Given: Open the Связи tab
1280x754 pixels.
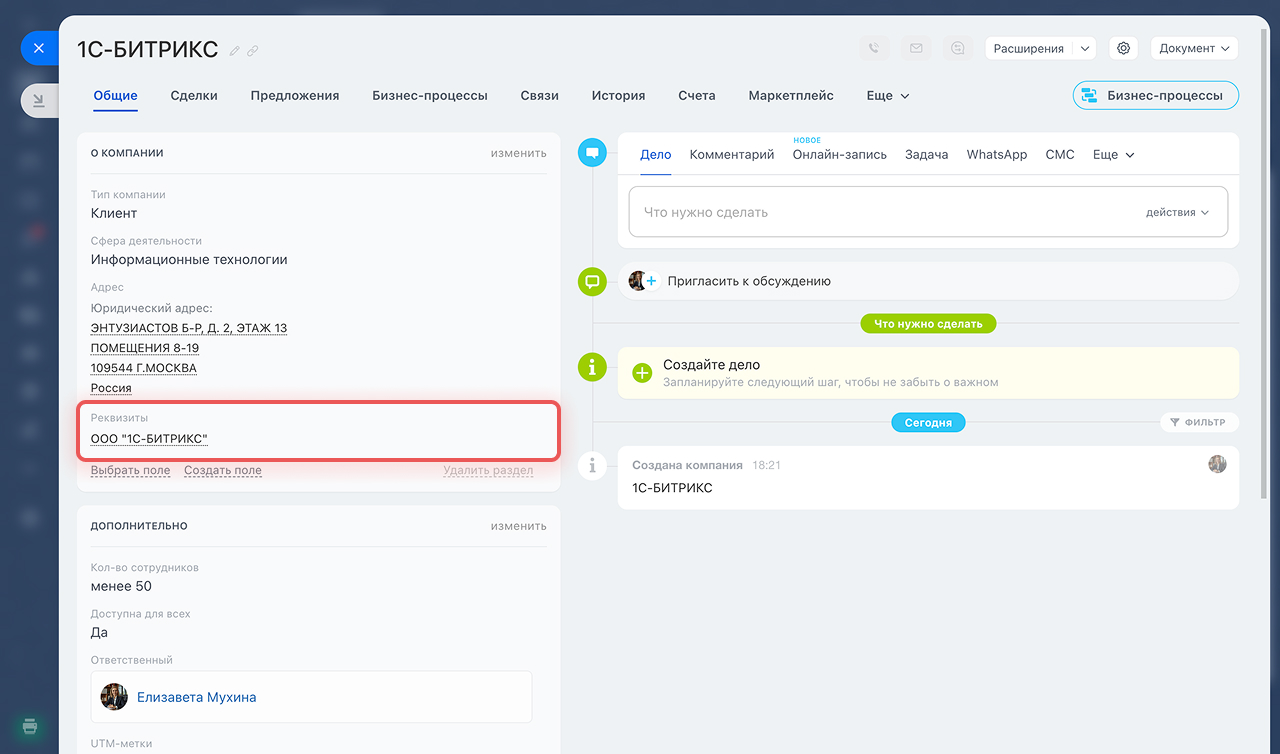Looking at the screenshot, I should (540, 96).
